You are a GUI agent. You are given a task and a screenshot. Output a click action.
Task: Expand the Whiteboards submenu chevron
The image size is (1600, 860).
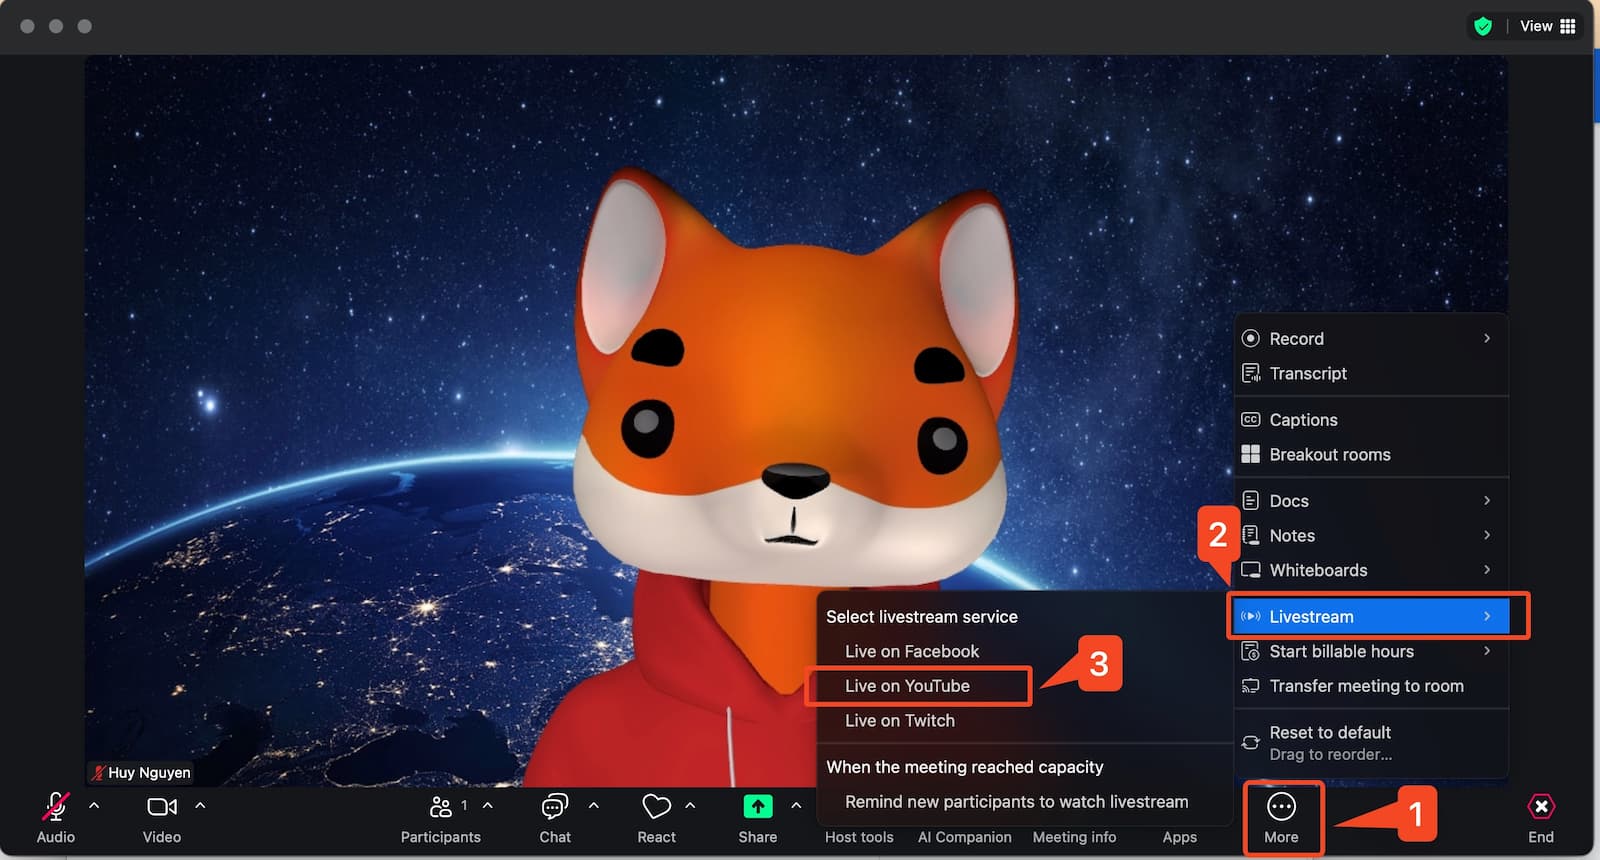1487,570
